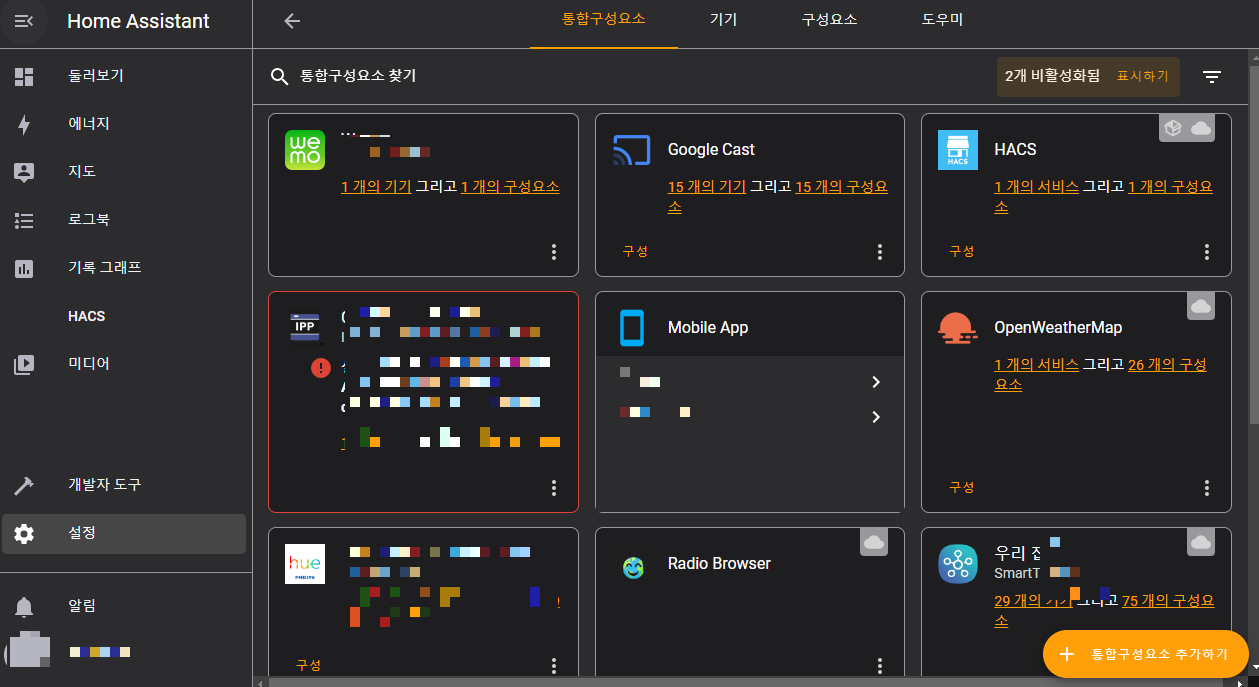Open OpenWeatherMap 1 개의 서비스 link
1259x687 pixels.
click(x=1036, y=365)
